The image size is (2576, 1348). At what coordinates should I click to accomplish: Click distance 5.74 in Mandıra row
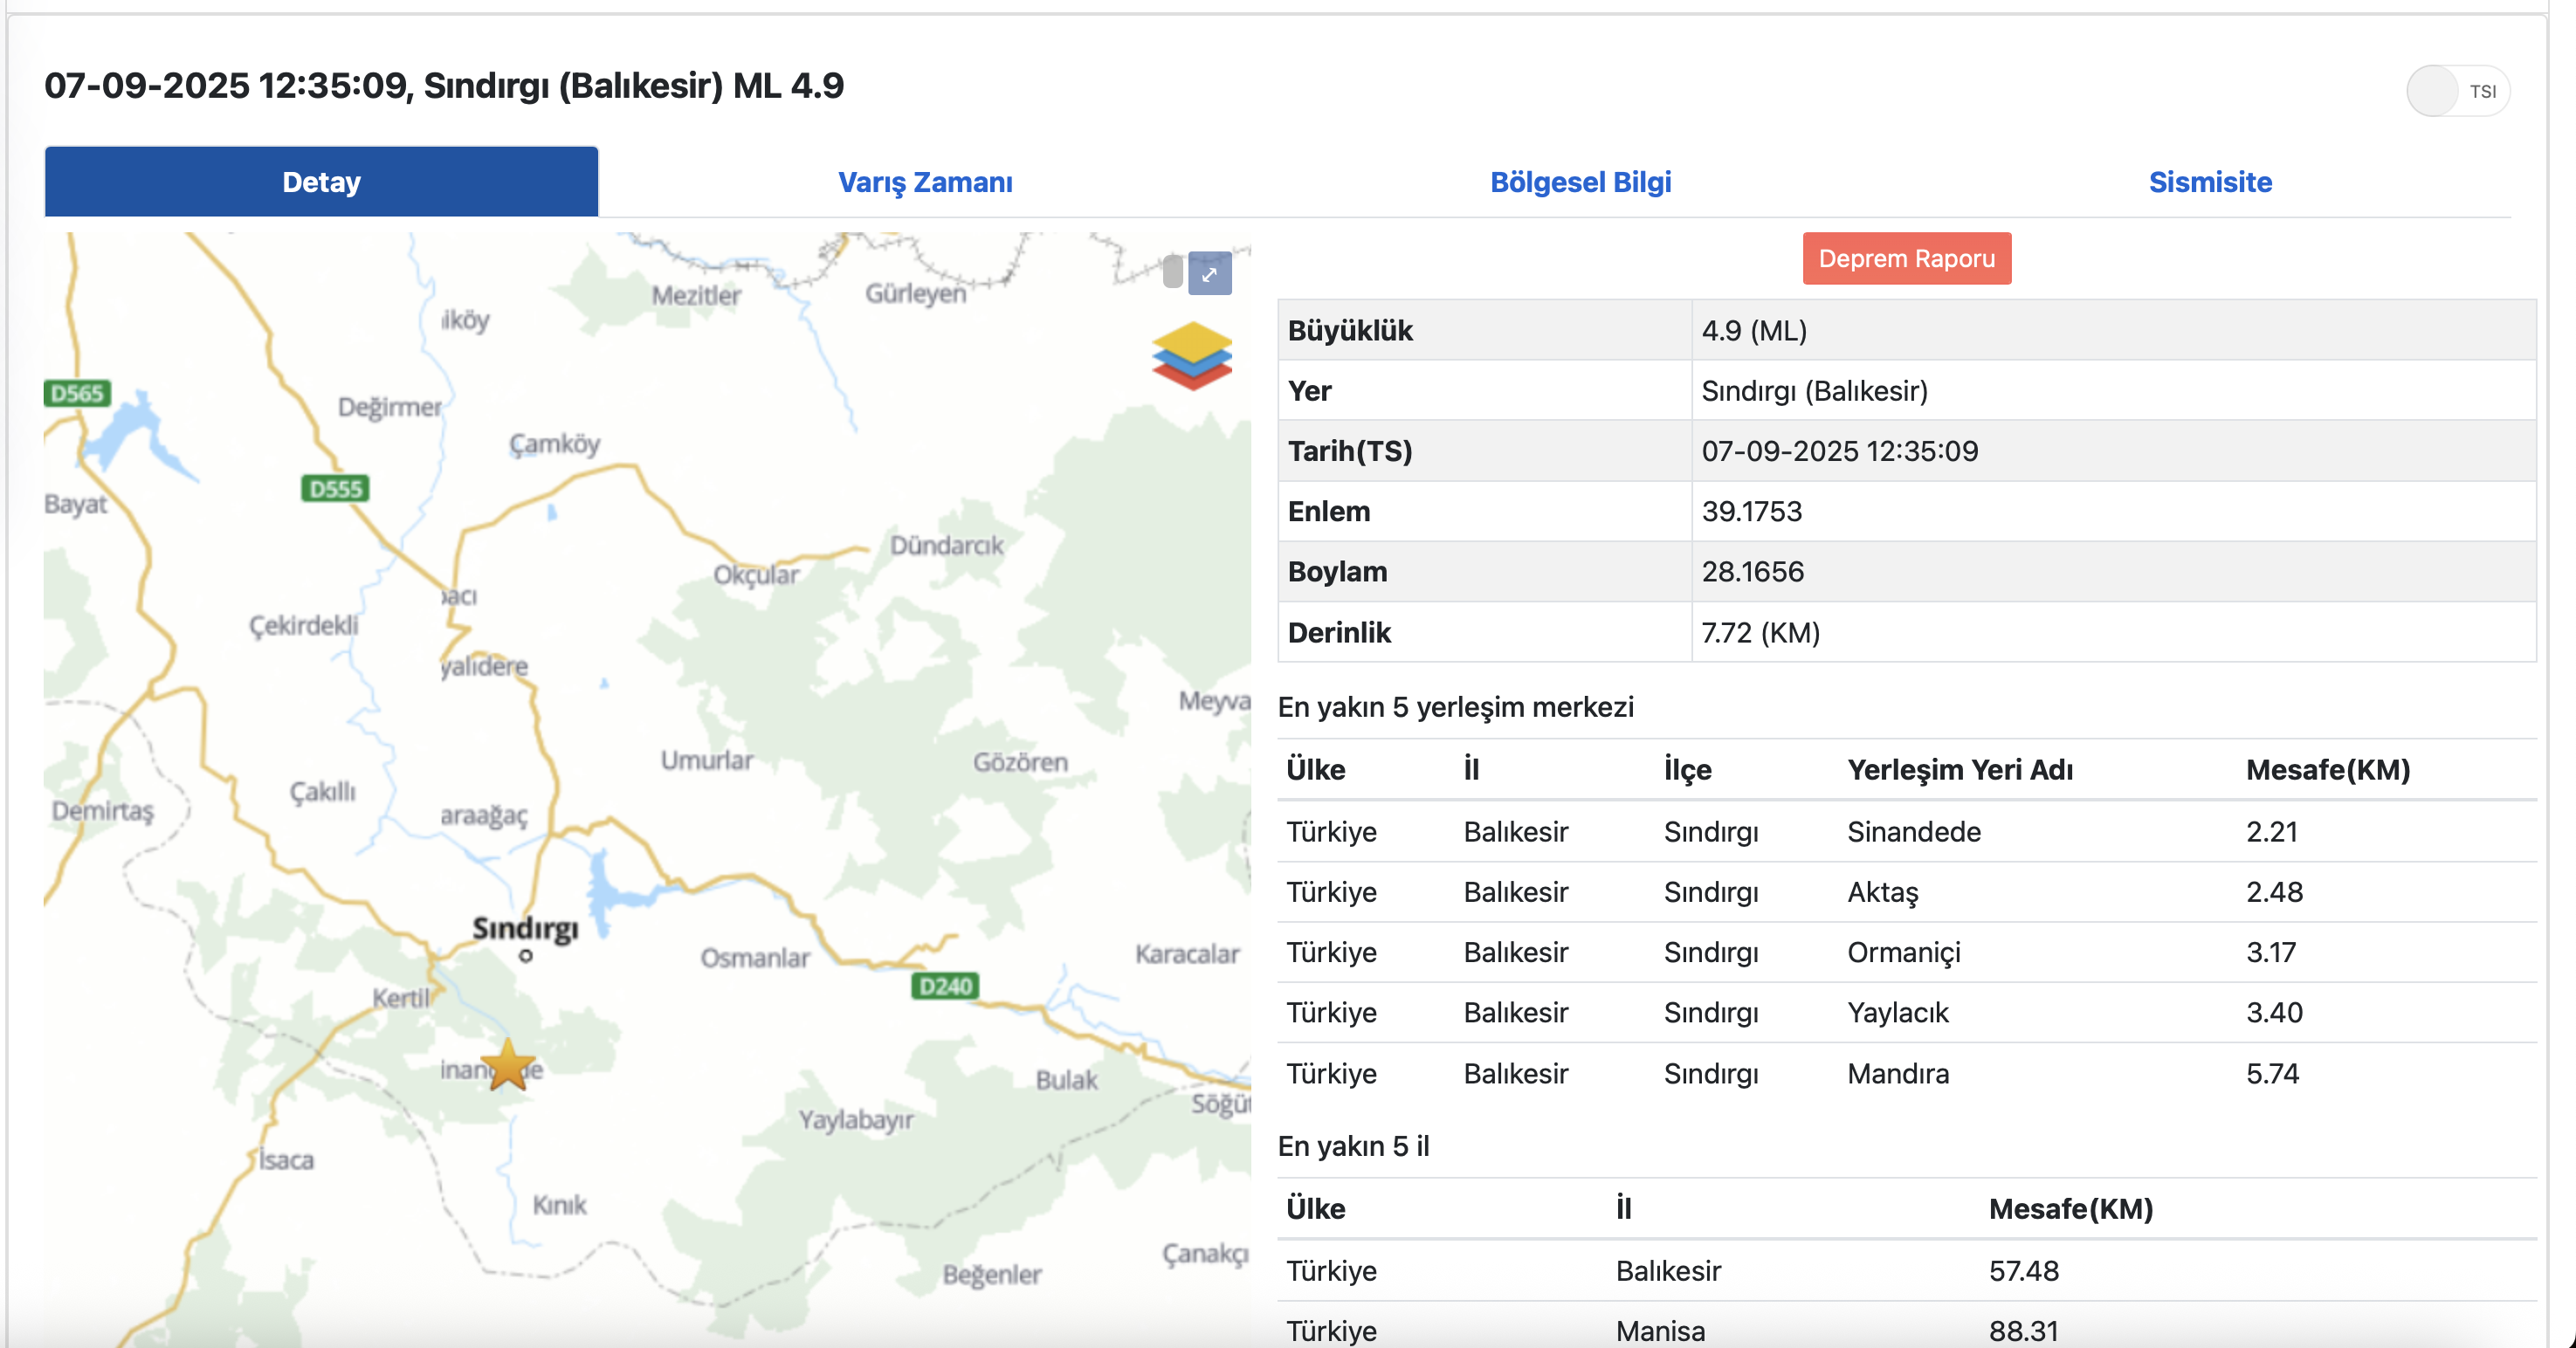click(x=2272, y=1073)
